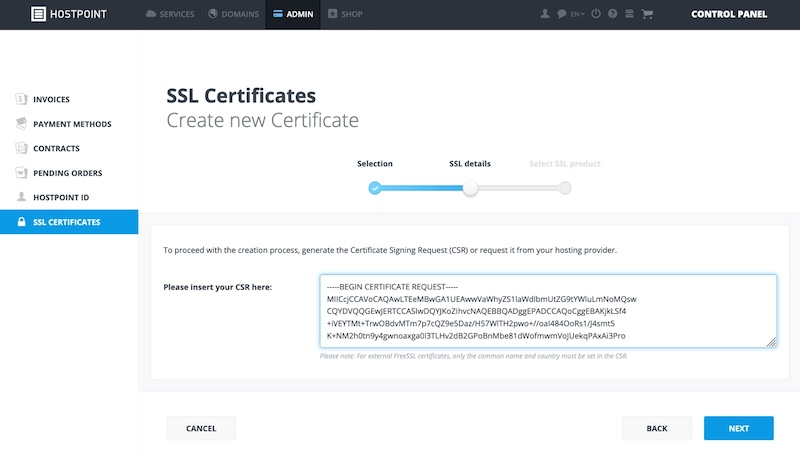Expand the EN language dropdown
Screen dimensions: 800x460
[x=578, y=14]
